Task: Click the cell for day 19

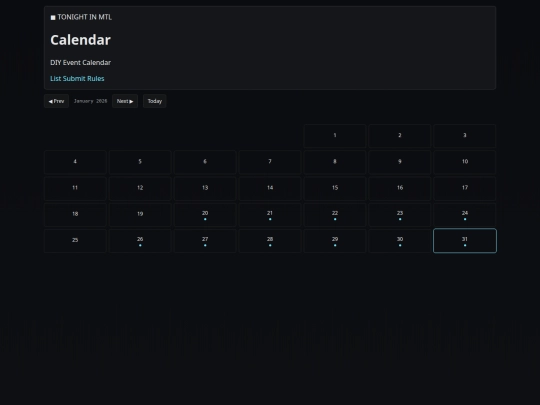Action: click(140, 214)
